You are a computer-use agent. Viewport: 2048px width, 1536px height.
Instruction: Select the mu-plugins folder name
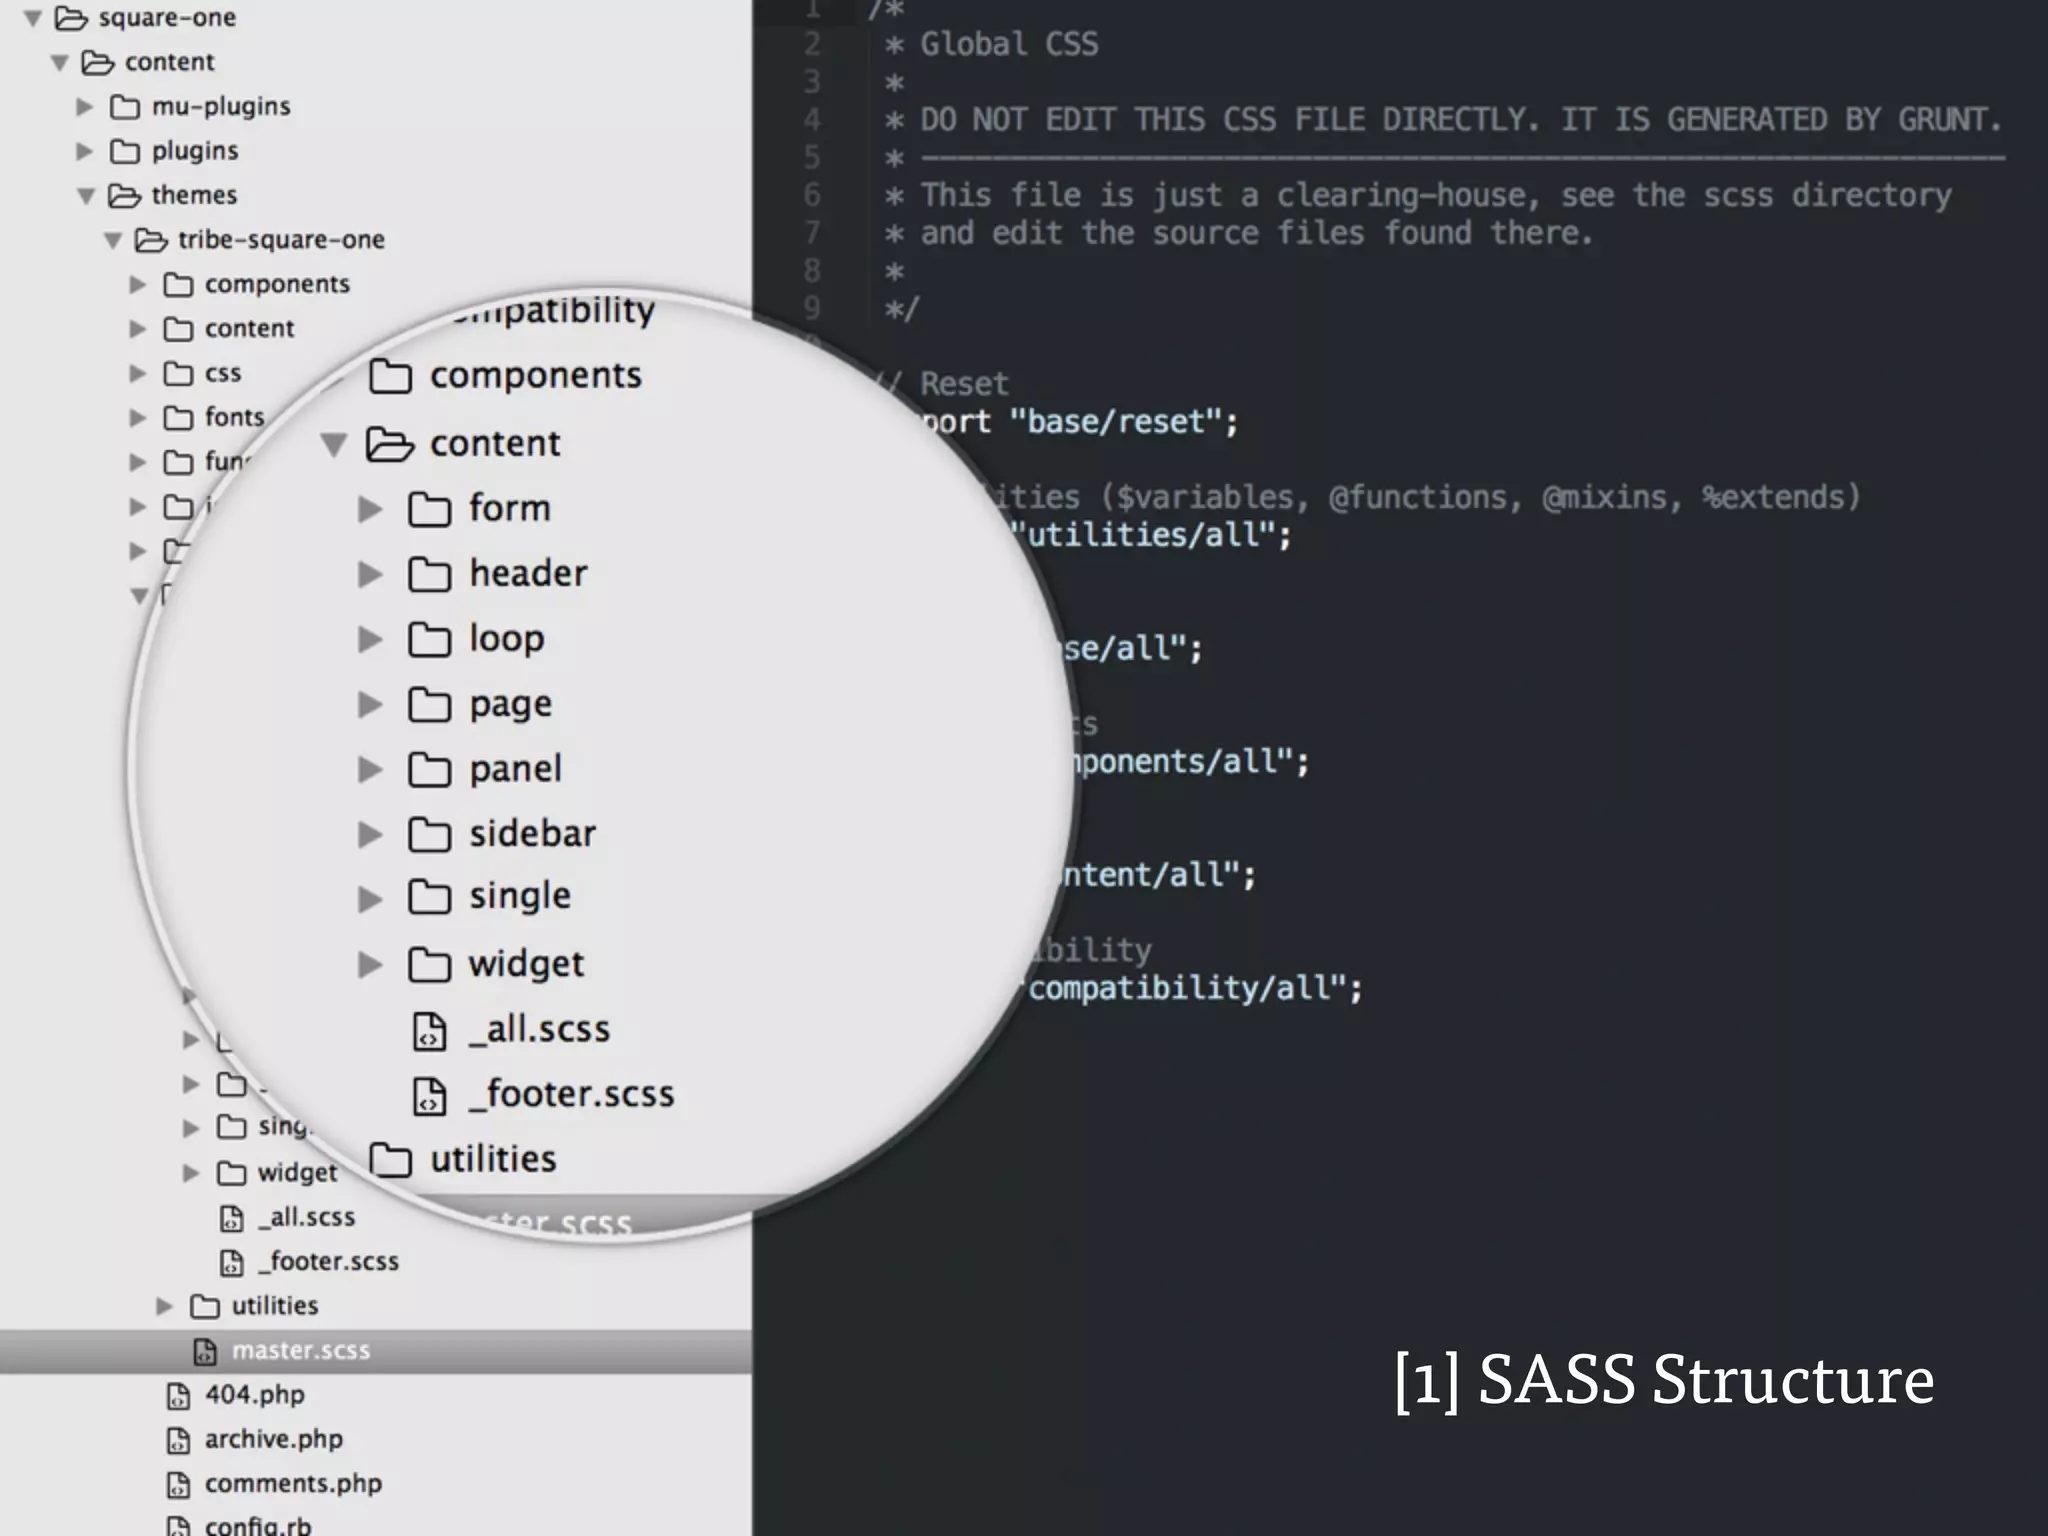tap(221, 106)
